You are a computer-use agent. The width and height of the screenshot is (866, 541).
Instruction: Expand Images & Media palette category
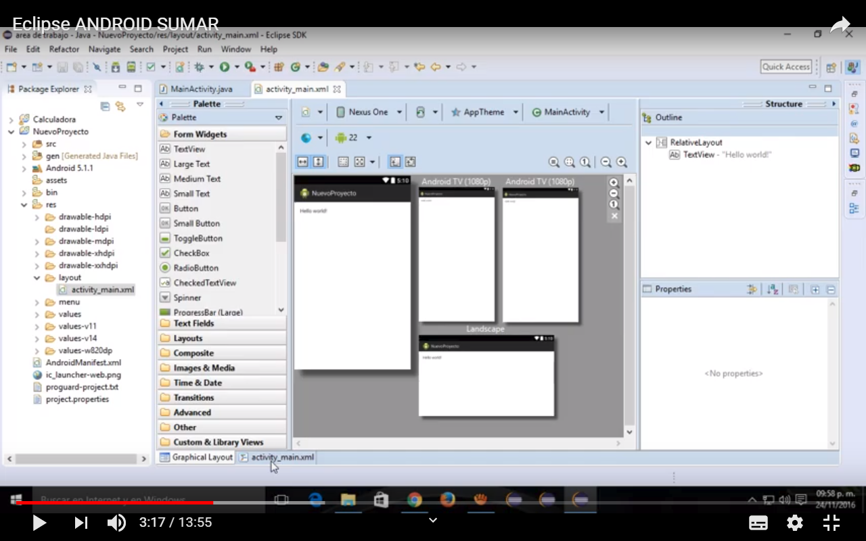(221, 368)
